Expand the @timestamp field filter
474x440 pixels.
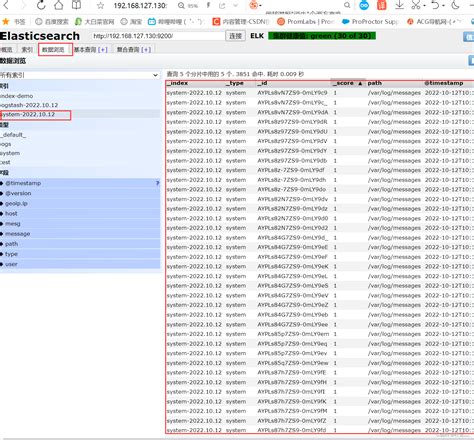tap(80, 183)
